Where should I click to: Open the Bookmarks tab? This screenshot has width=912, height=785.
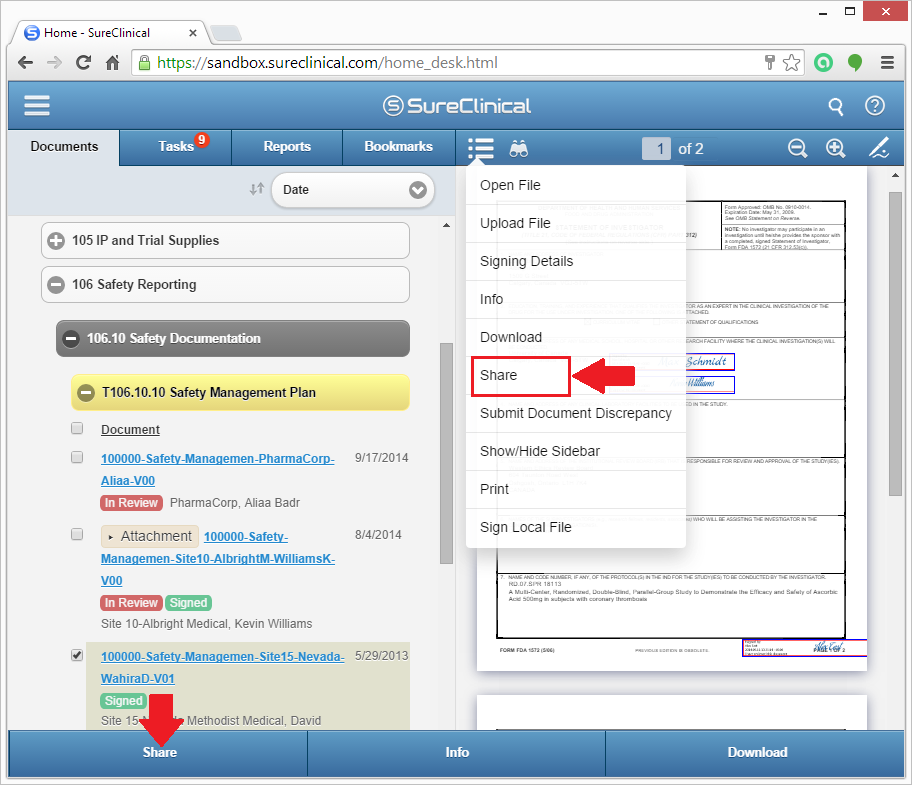point(398,147)
